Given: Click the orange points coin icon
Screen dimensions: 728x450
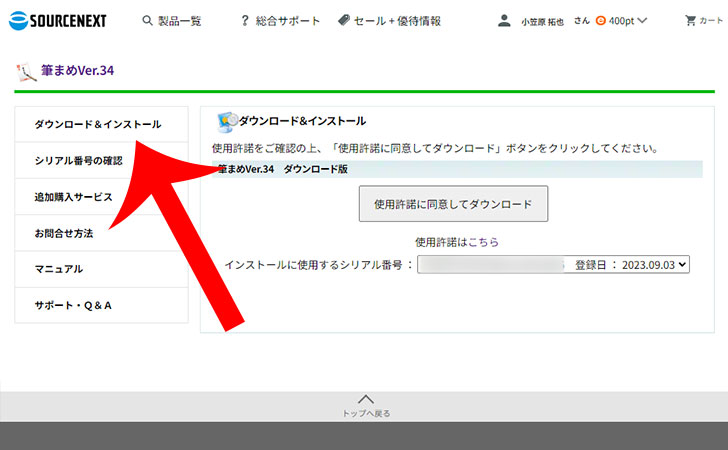Looking at the screenshot, I should pos(601,20).
